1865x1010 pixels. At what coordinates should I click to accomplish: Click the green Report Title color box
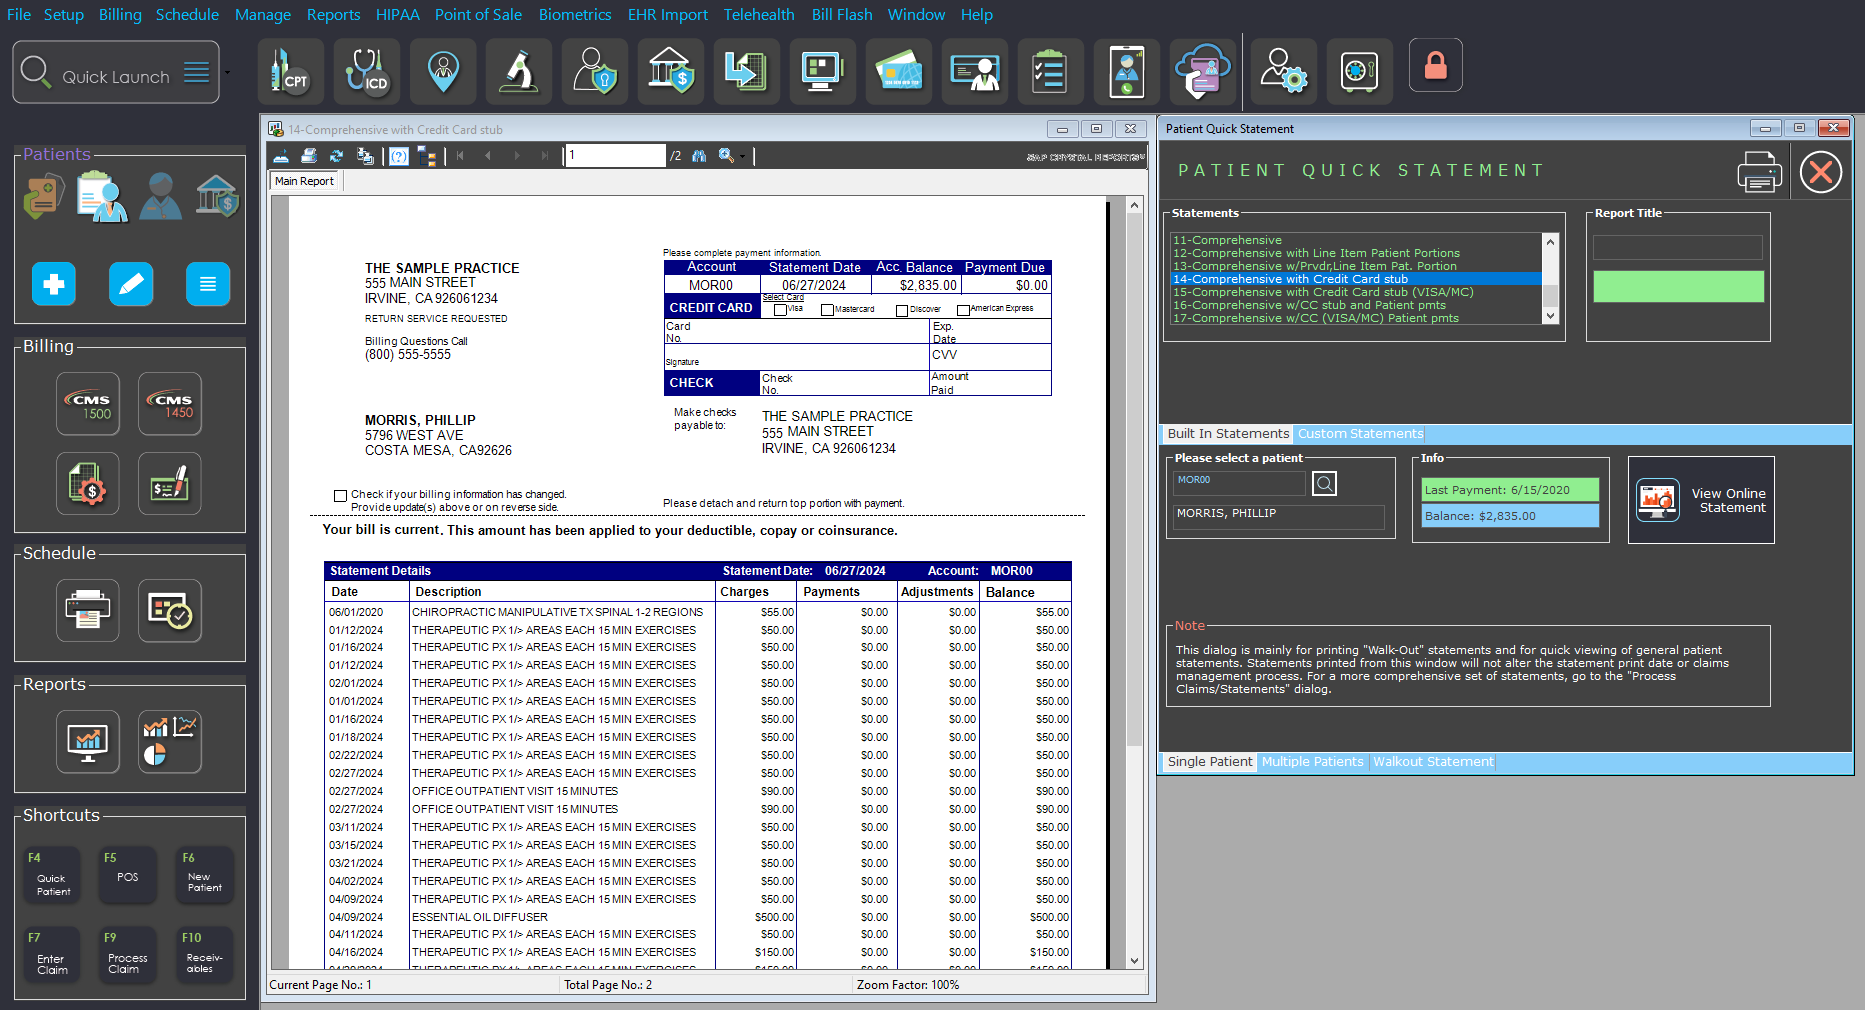1677,287
